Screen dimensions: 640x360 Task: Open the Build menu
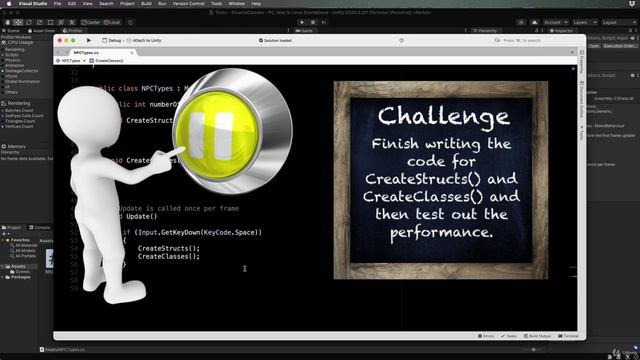(x=146, y=4)
